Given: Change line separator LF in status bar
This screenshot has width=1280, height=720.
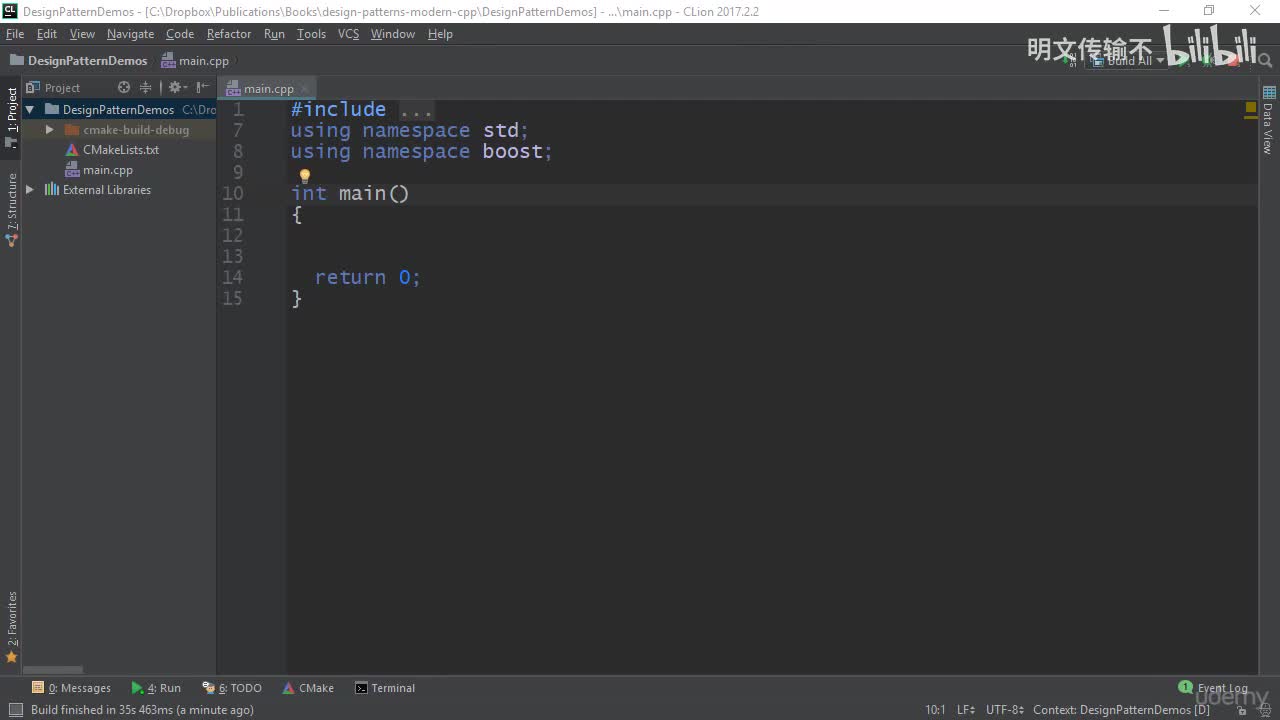Looking at the screenshot, I should (966, 710).
